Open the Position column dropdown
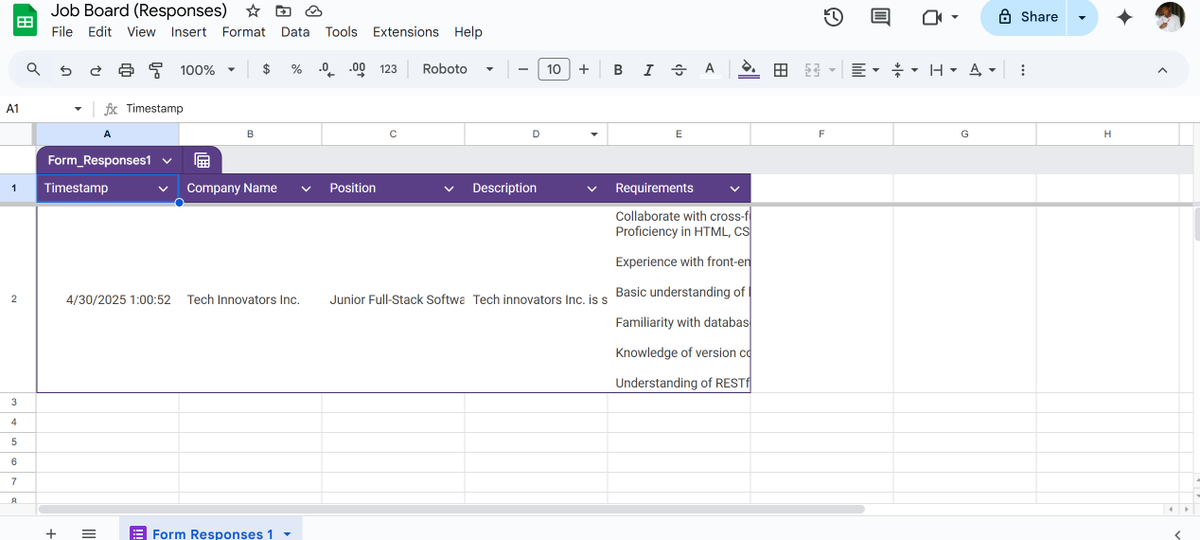 449,188
